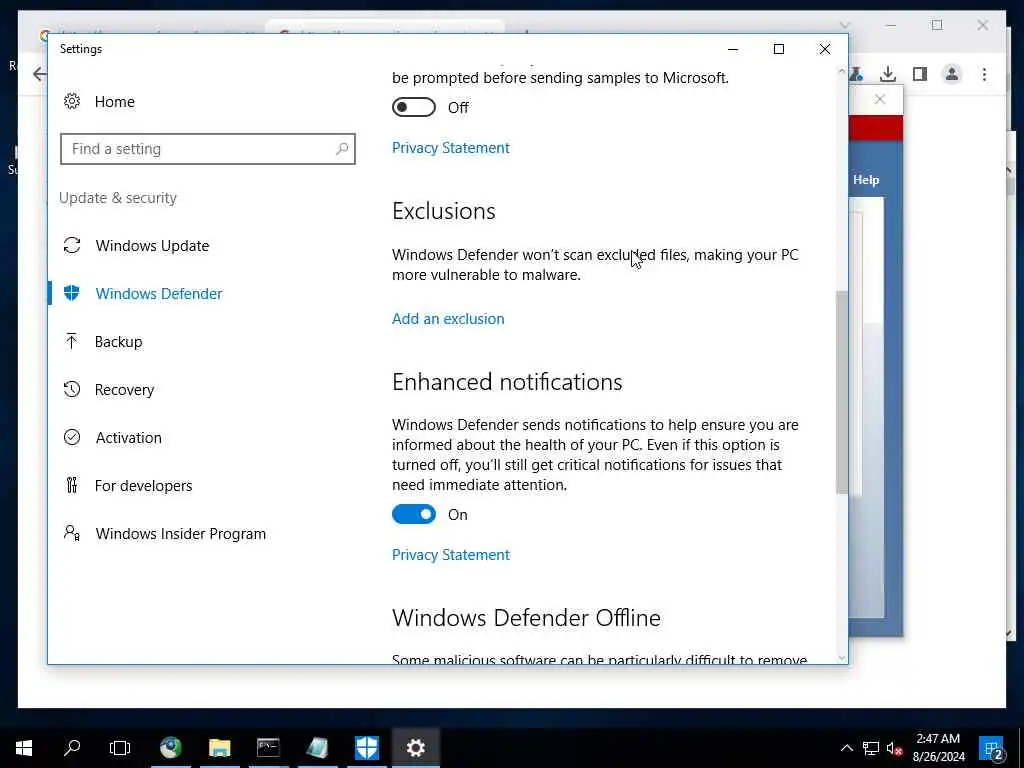Select the Windows Defender shield icon in sidebar
Screen dimensions: 1024x768
72,293
